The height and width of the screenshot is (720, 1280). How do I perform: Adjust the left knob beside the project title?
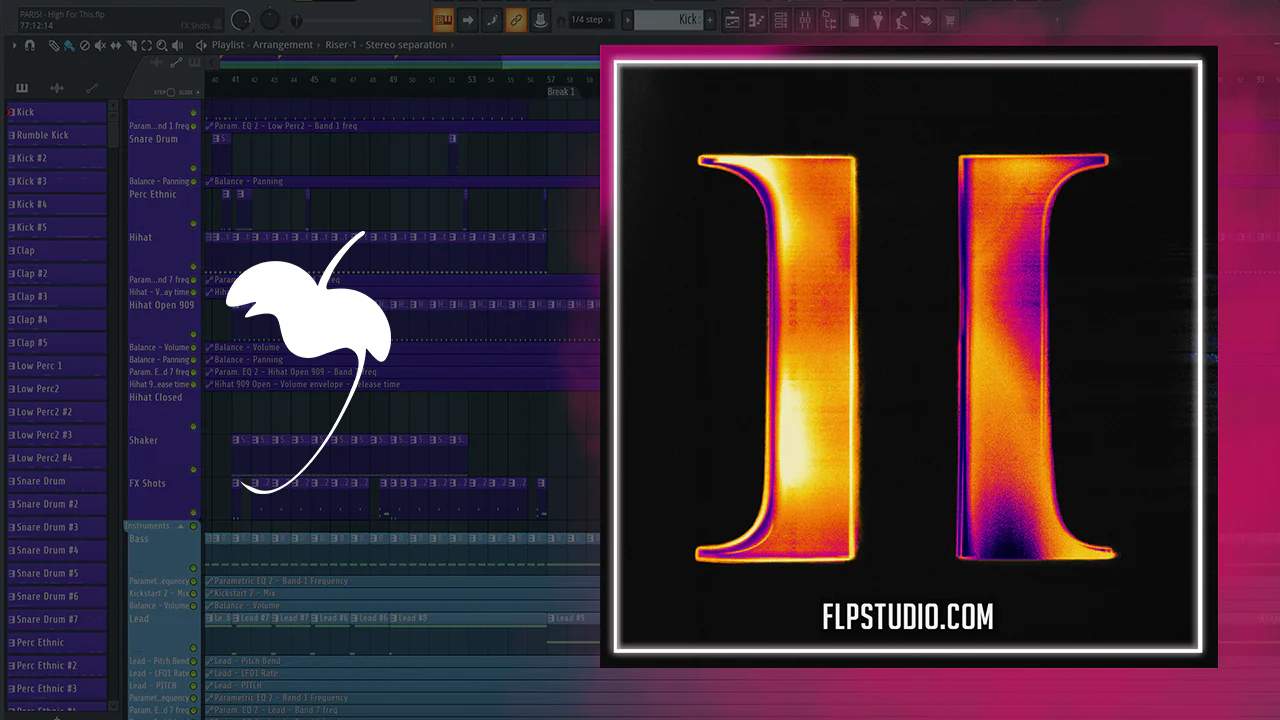241,19
